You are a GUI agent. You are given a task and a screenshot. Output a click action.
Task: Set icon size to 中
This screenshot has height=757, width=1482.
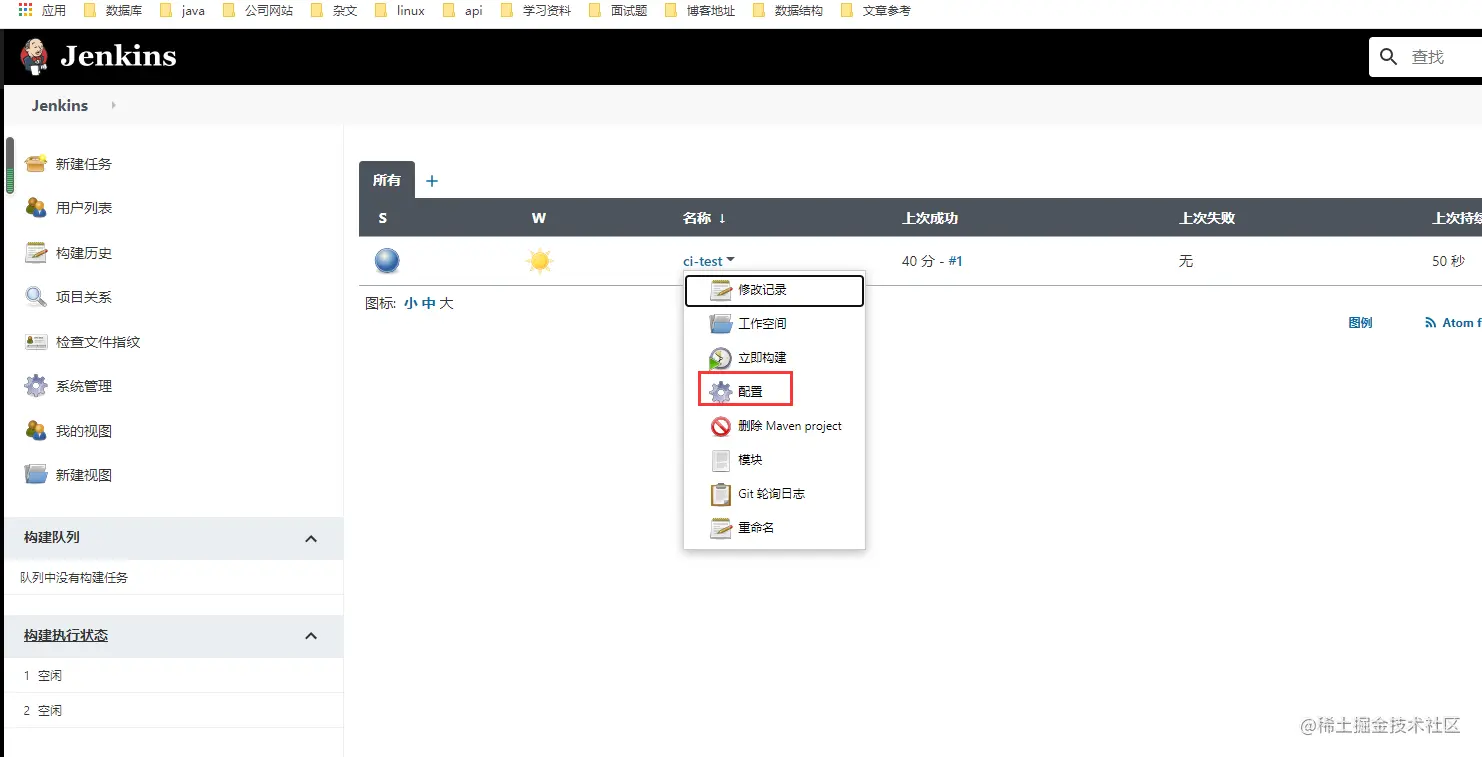click(x=429, y=303)
